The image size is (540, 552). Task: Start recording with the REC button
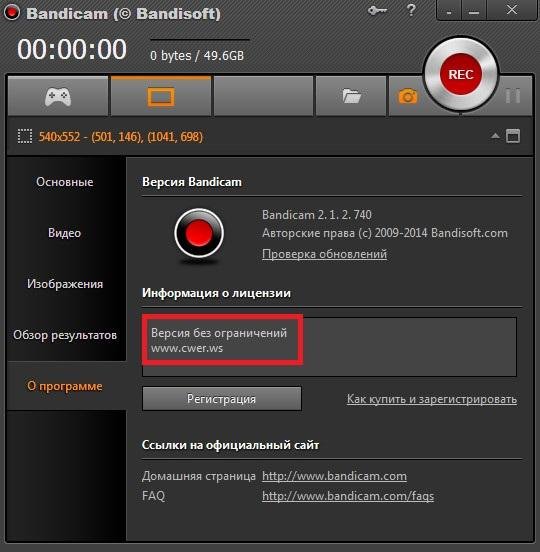click(x=461, y=75)
